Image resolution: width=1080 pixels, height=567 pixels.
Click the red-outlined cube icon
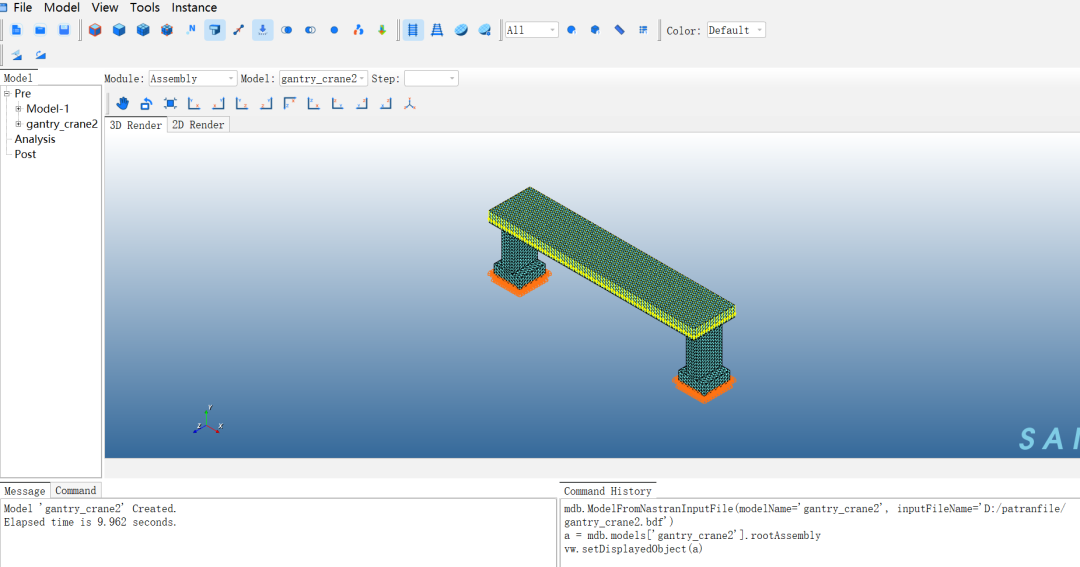[95, 30]
